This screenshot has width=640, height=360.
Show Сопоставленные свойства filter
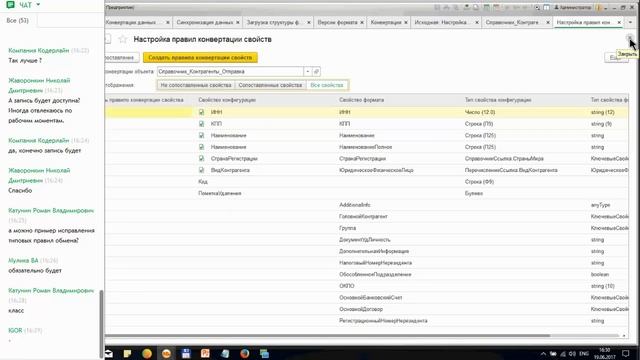[x=270, y=85]
